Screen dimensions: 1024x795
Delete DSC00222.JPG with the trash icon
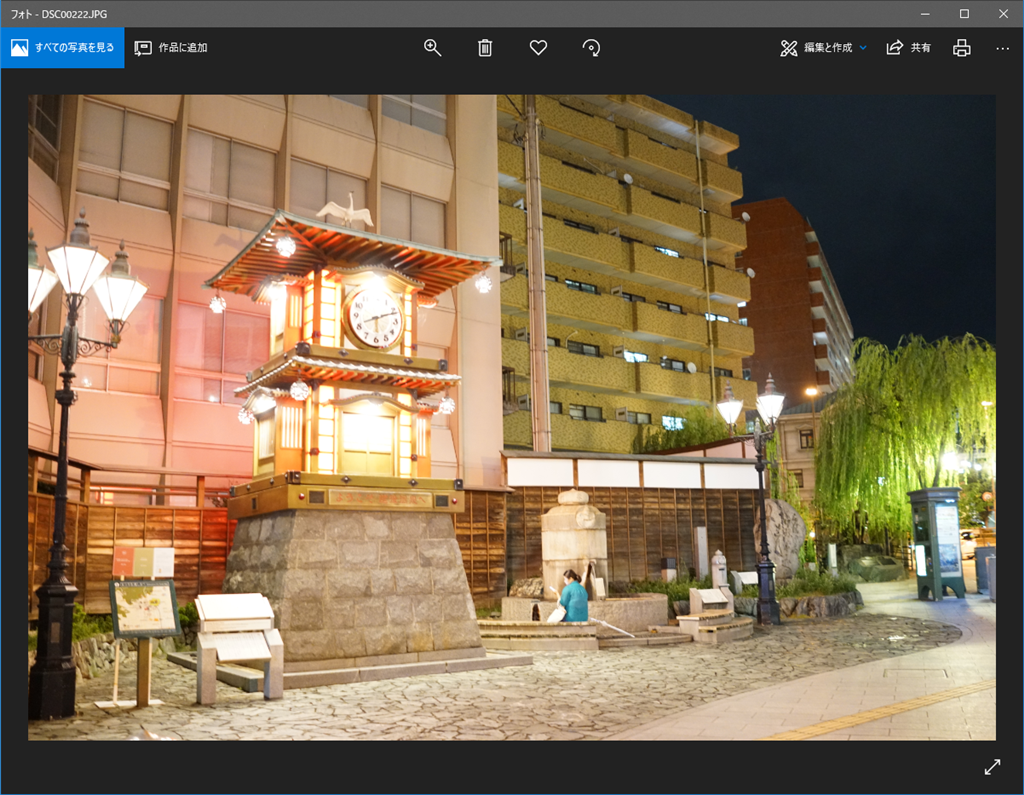point(485,47)
